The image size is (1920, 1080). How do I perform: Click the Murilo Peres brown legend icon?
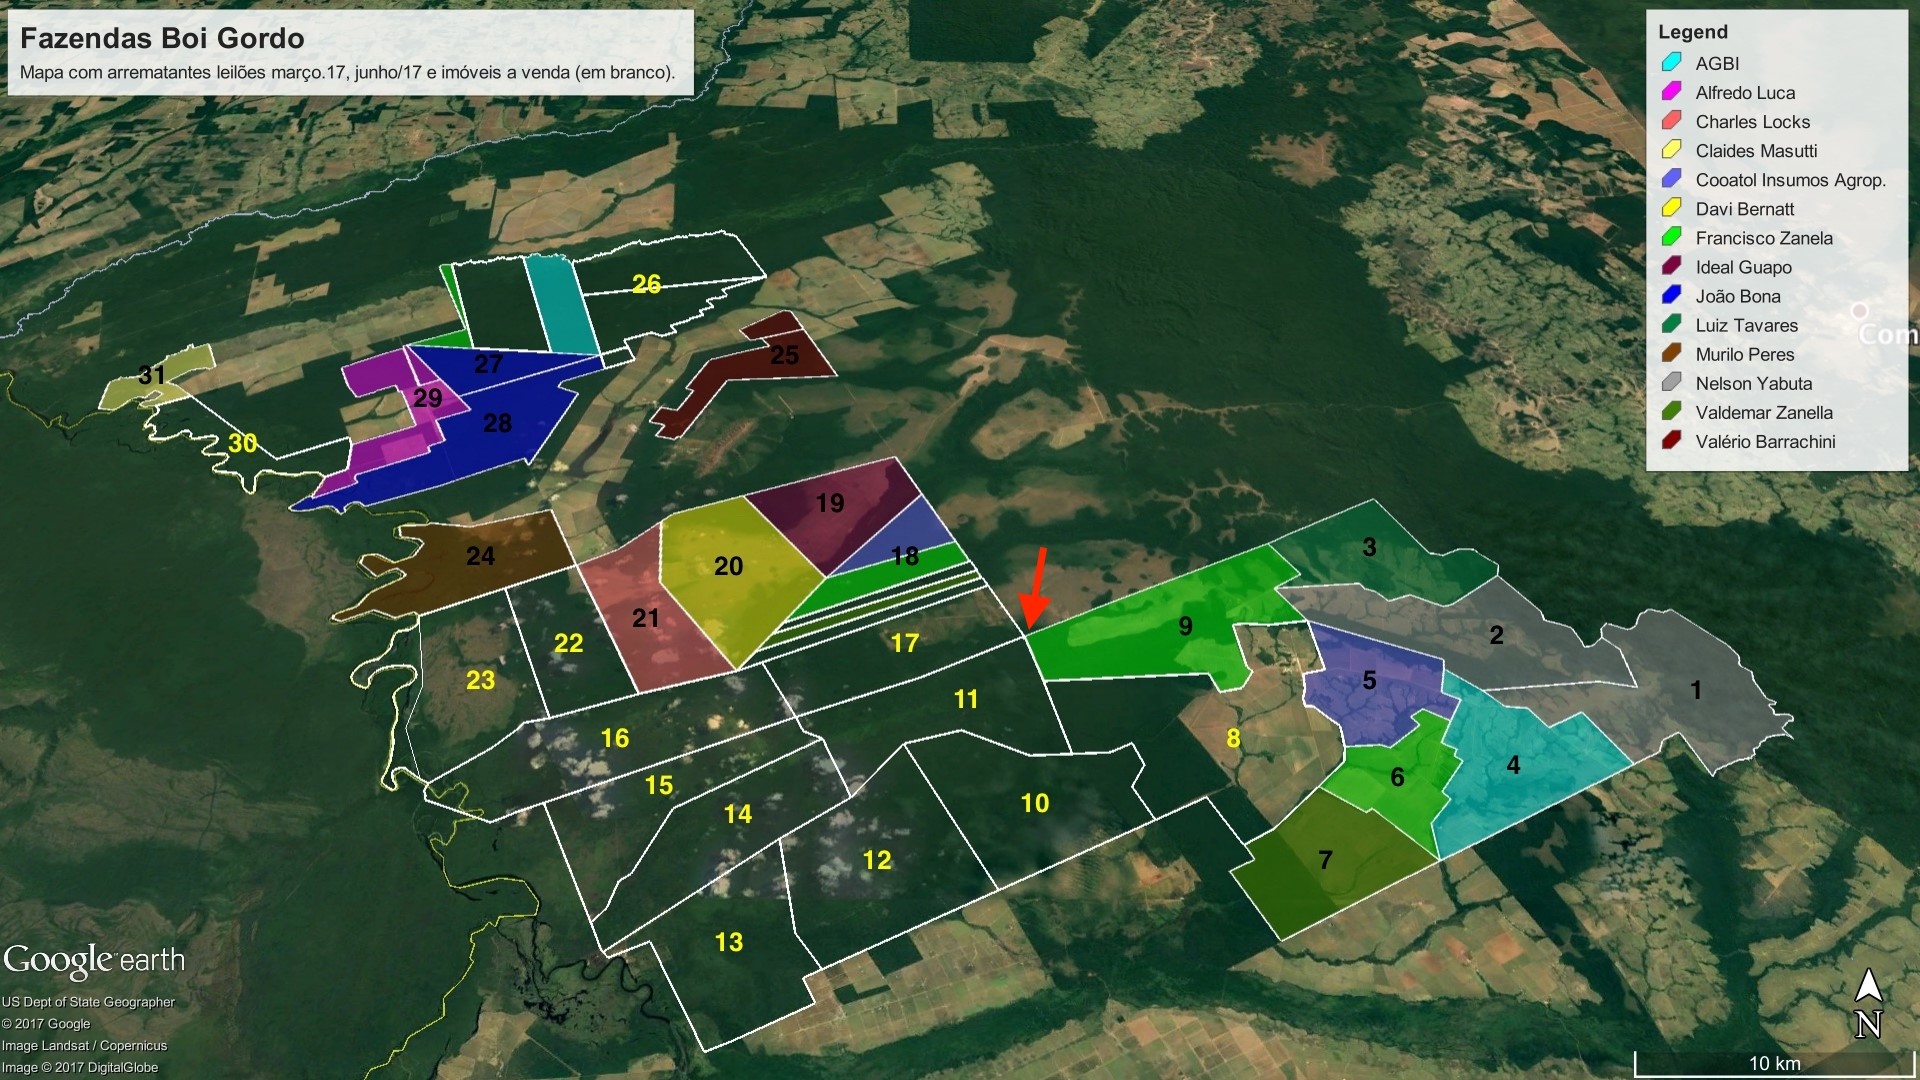coord(1671,353)
